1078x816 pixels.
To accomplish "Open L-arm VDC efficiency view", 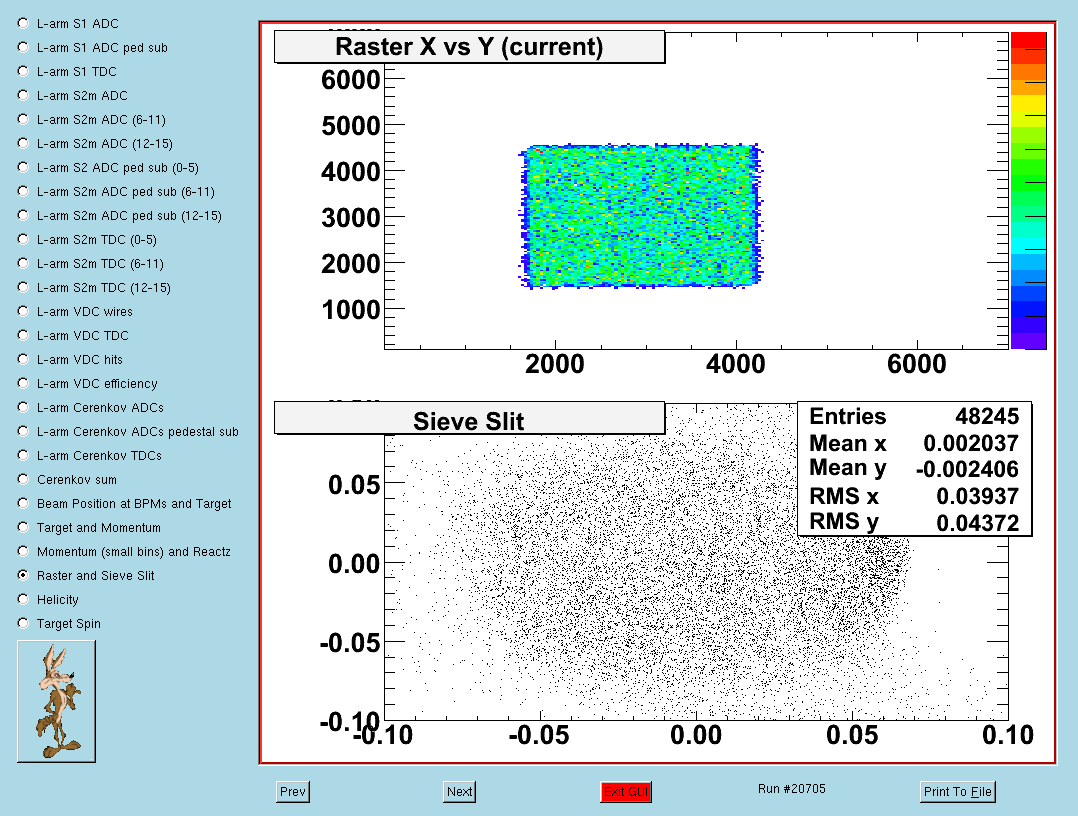I will point(23,384).
